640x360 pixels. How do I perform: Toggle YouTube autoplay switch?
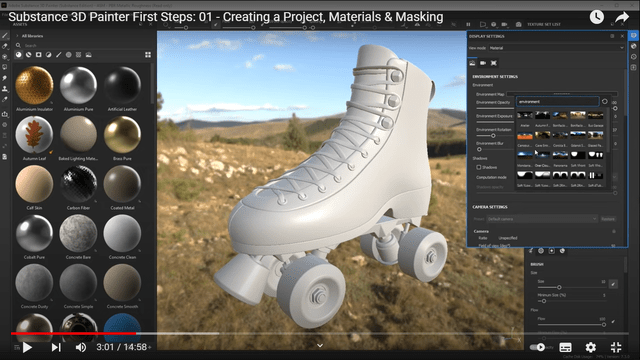538,347
